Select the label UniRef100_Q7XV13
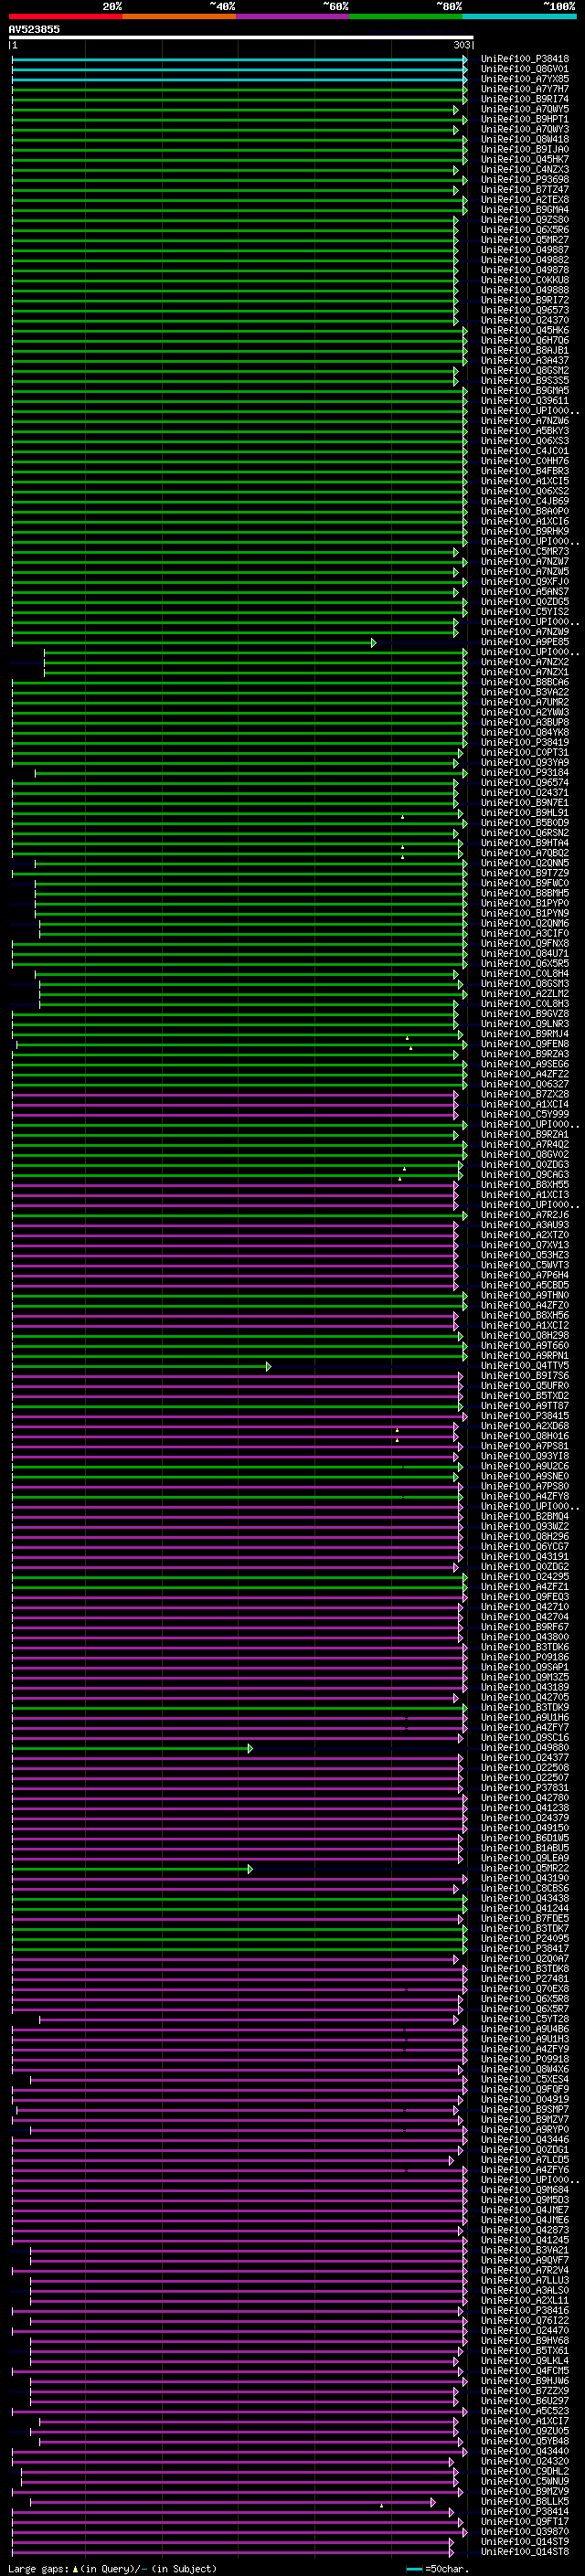 [525, 1245]
